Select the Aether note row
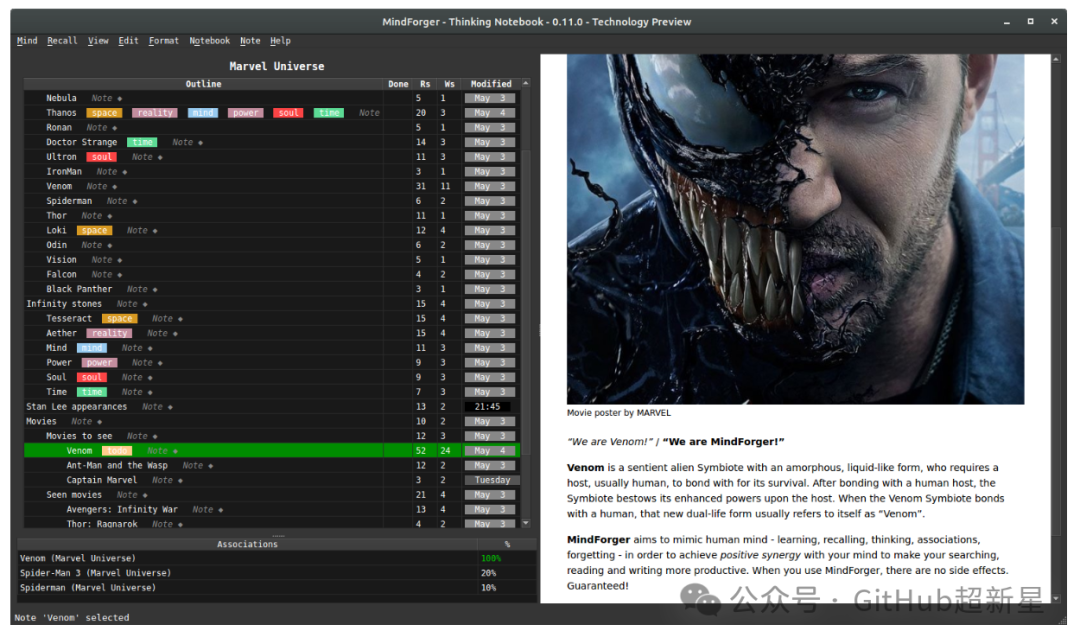1080x644 pixels. [x=272, y=333]
